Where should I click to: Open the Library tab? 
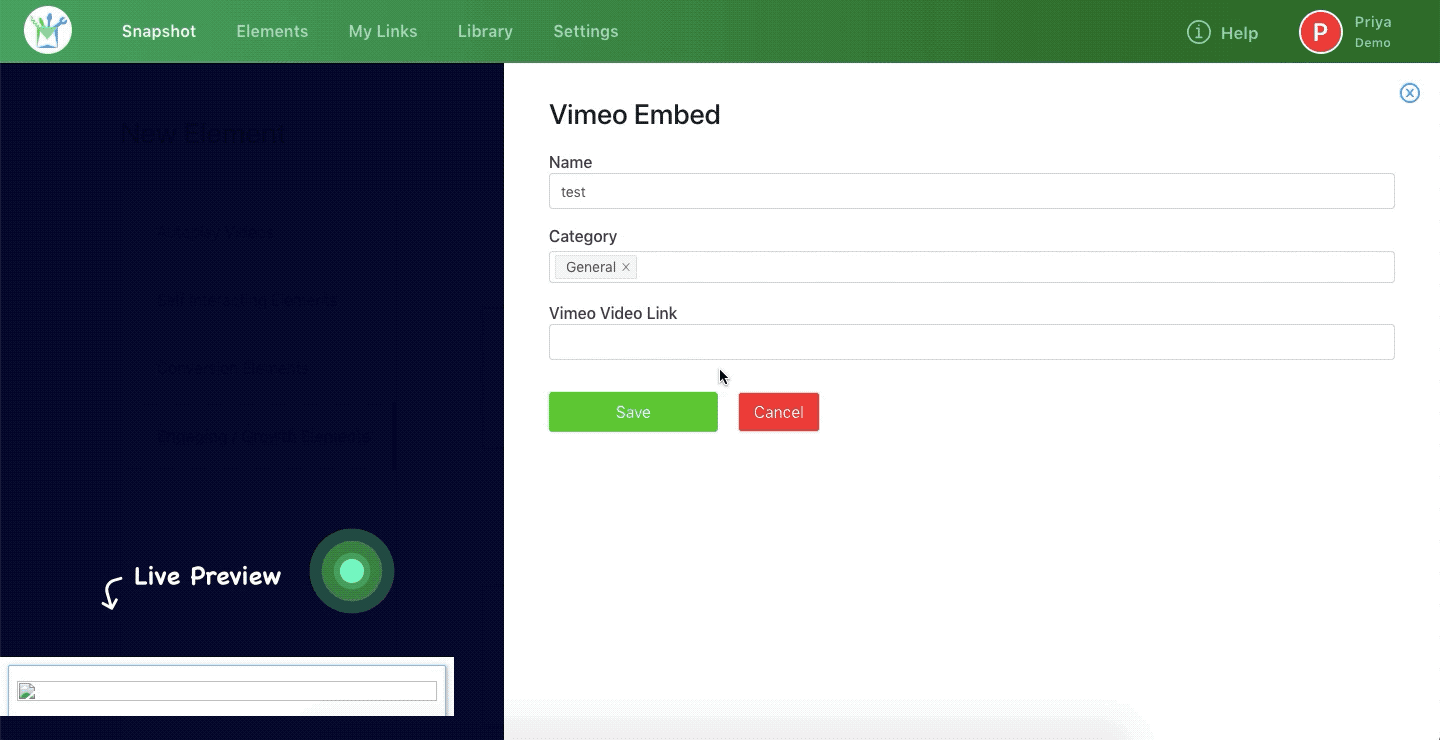(x=485, y=31)
